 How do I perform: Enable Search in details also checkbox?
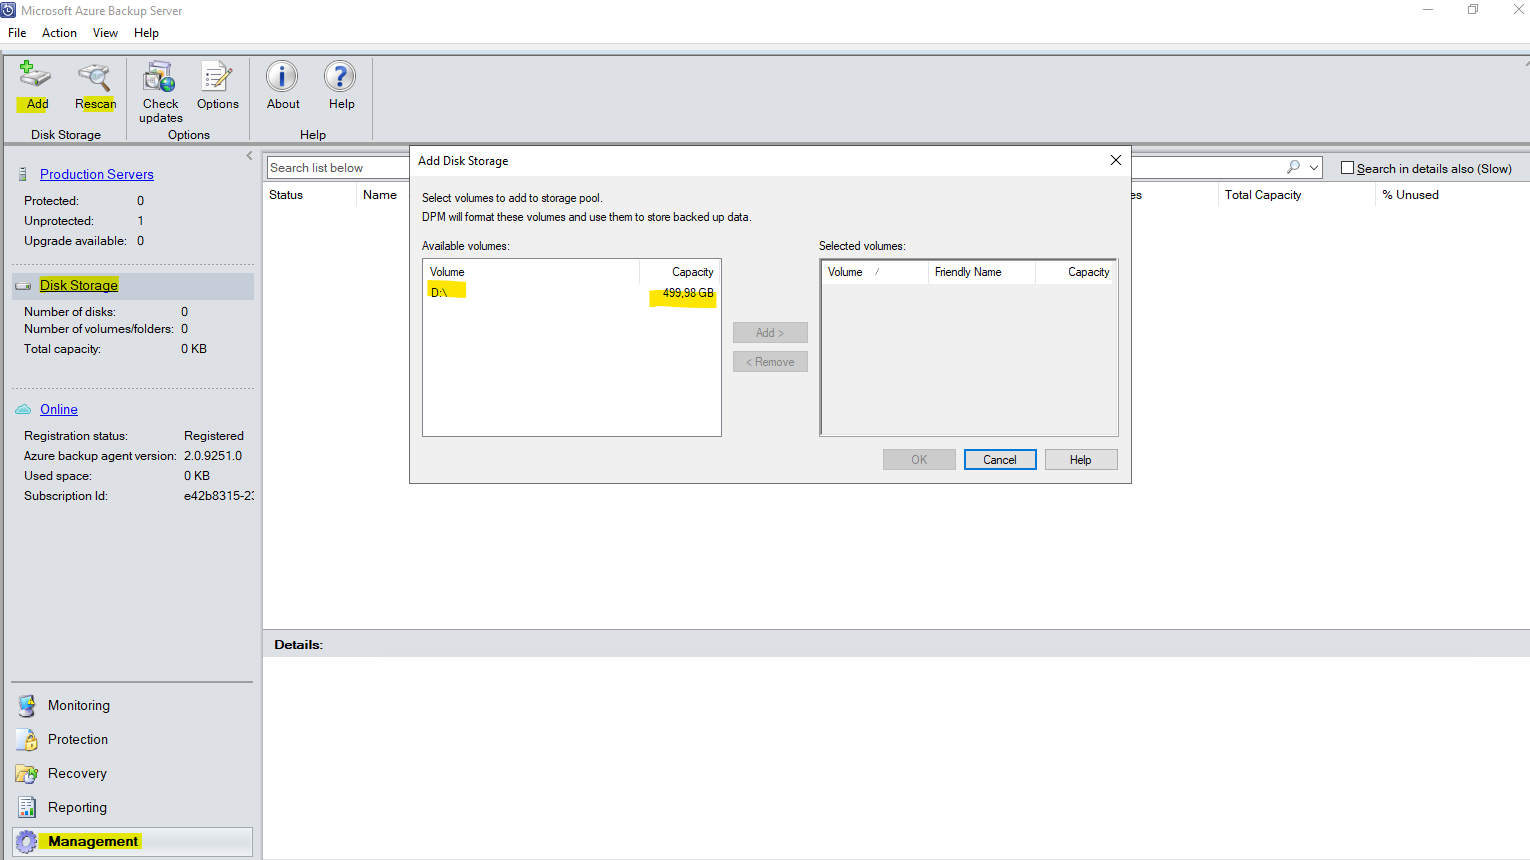[x=1347, y=168]
